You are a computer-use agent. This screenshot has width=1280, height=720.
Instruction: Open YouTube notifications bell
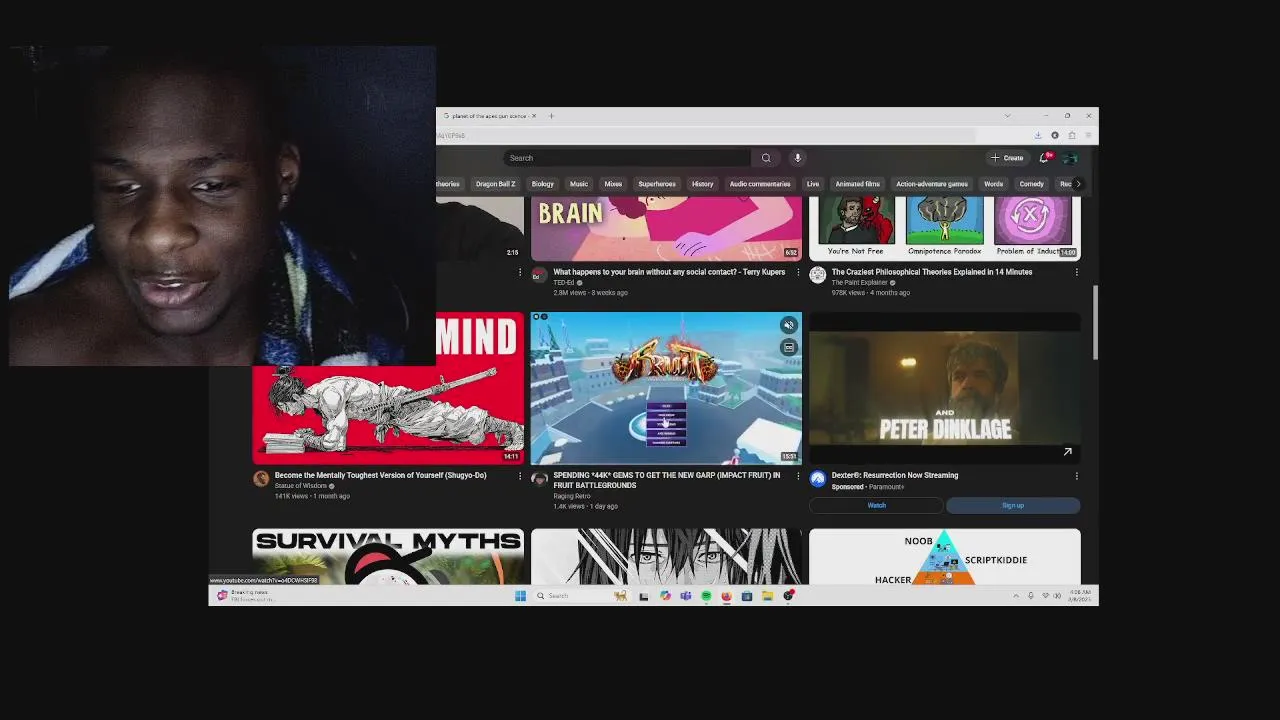tap(1045, 158)
